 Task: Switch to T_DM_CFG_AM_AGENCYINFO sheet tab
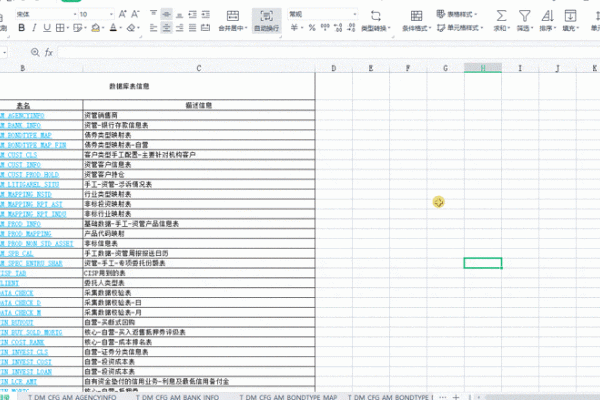click(x=72, y=397)
